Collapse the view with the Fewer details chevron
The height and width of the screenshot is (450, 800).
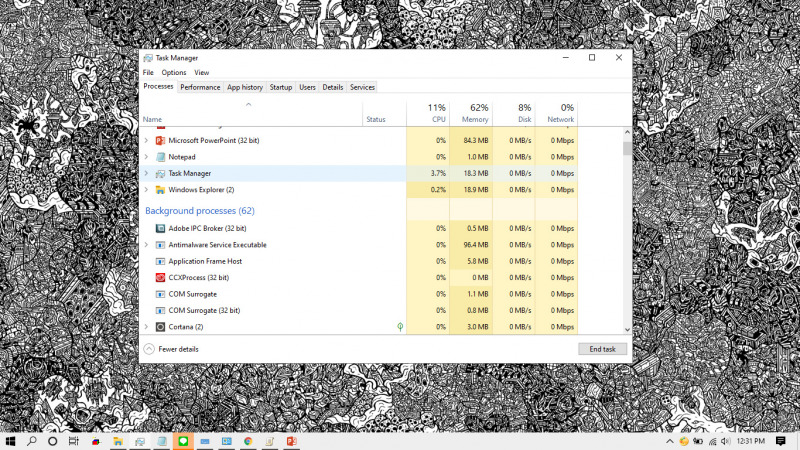(149, 349)
